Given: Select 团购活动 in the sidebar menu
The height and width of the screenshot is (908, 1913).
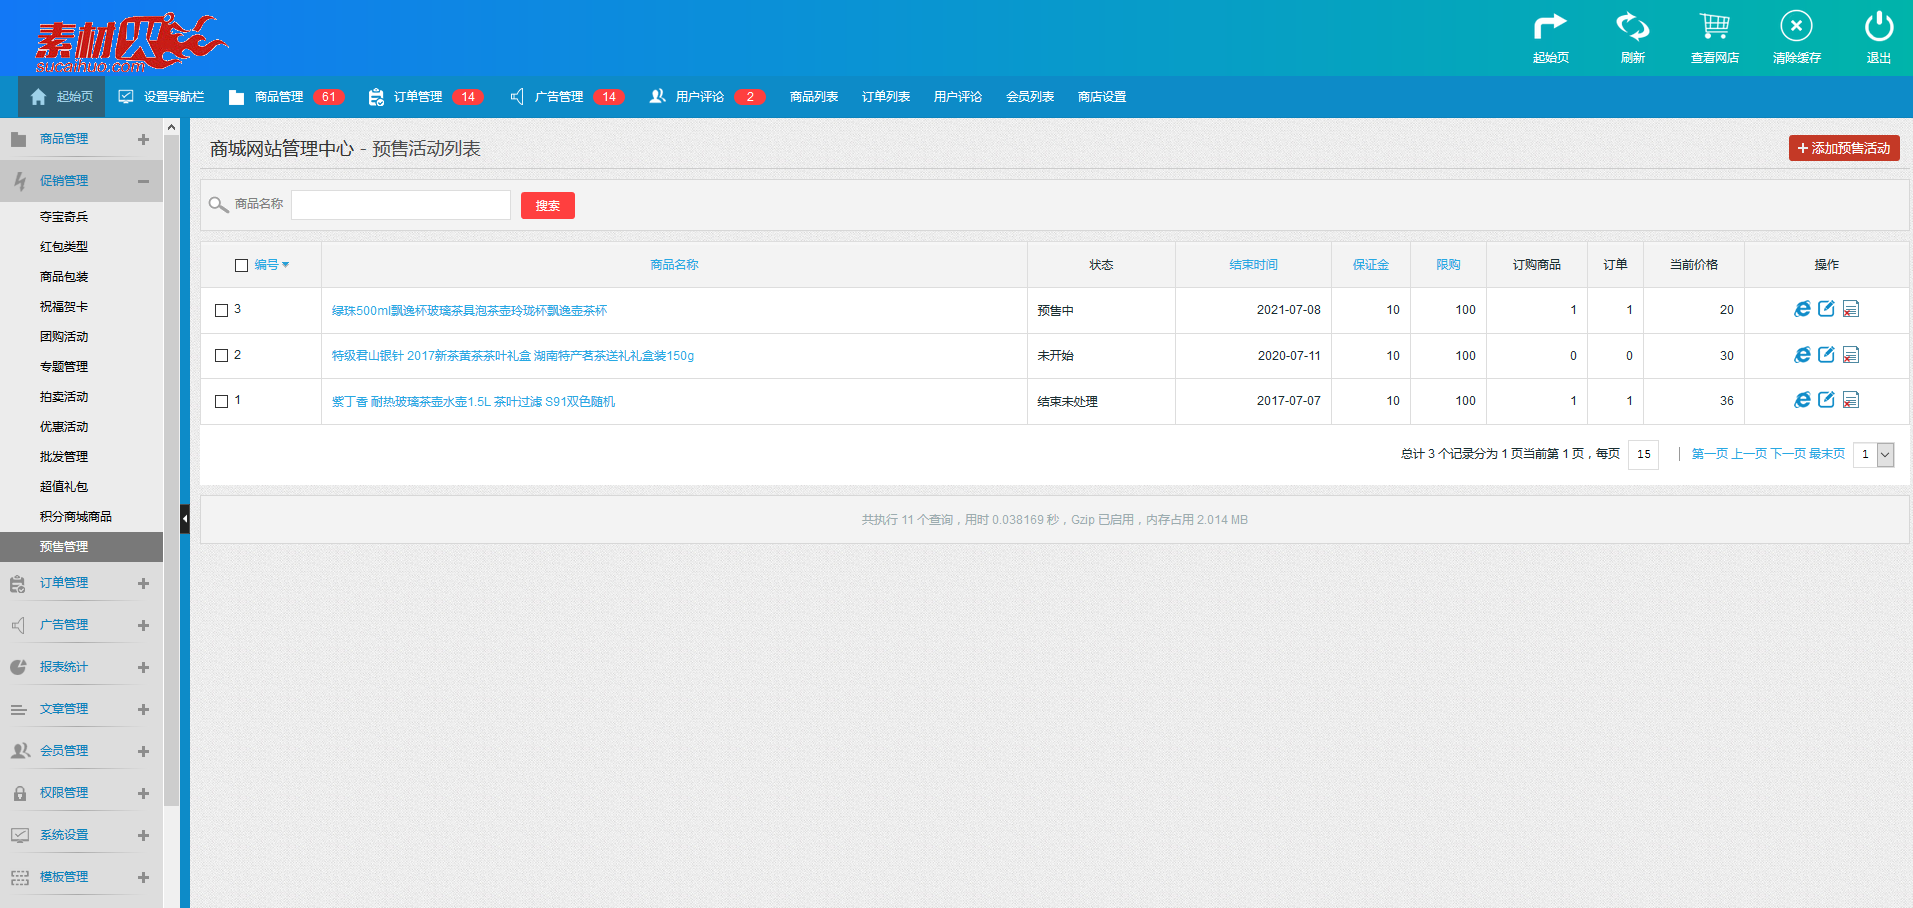Looking at the screenshot, I should click(x=64, y=337).
